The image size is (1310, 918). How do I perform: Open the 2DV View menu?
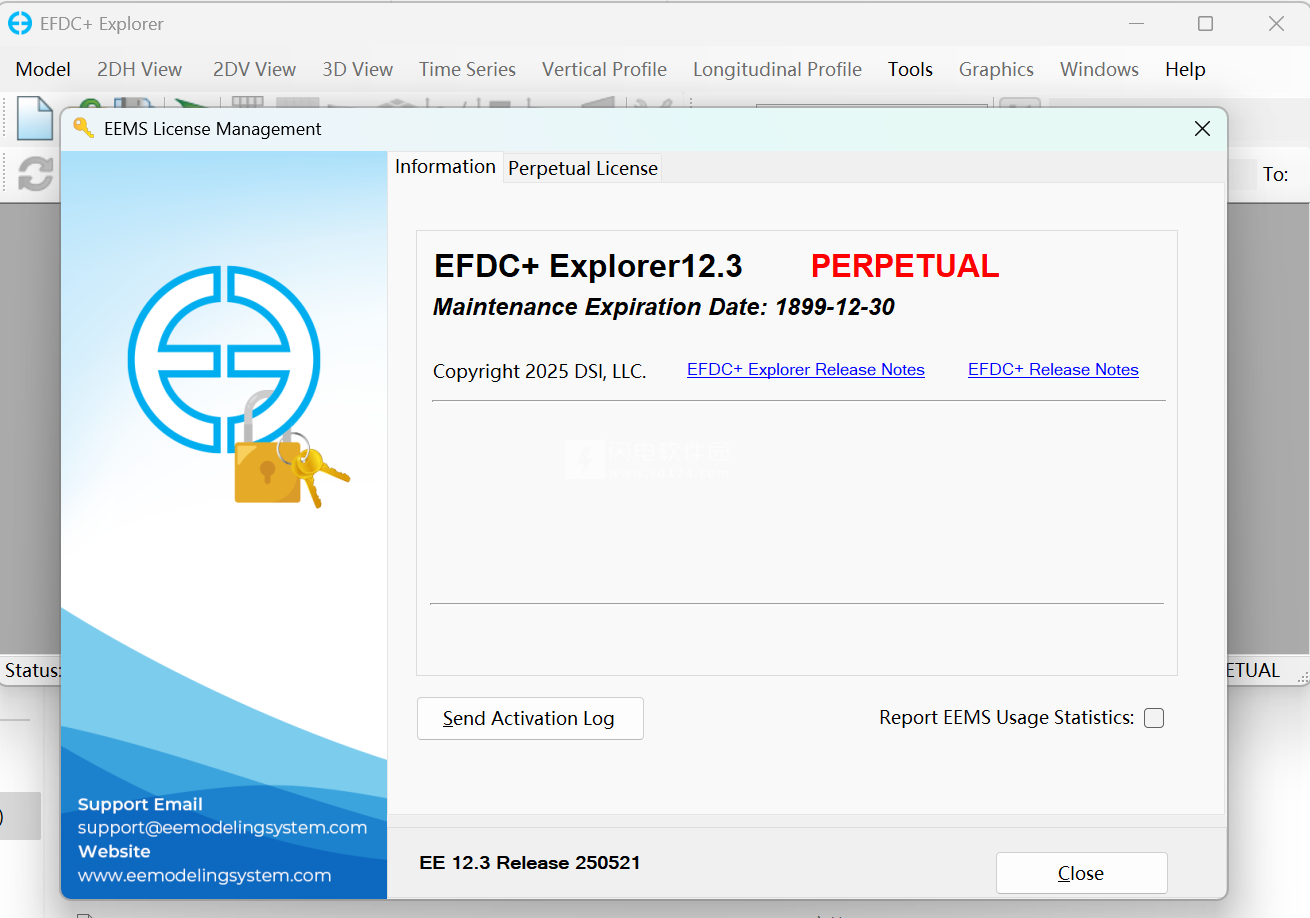254,69
